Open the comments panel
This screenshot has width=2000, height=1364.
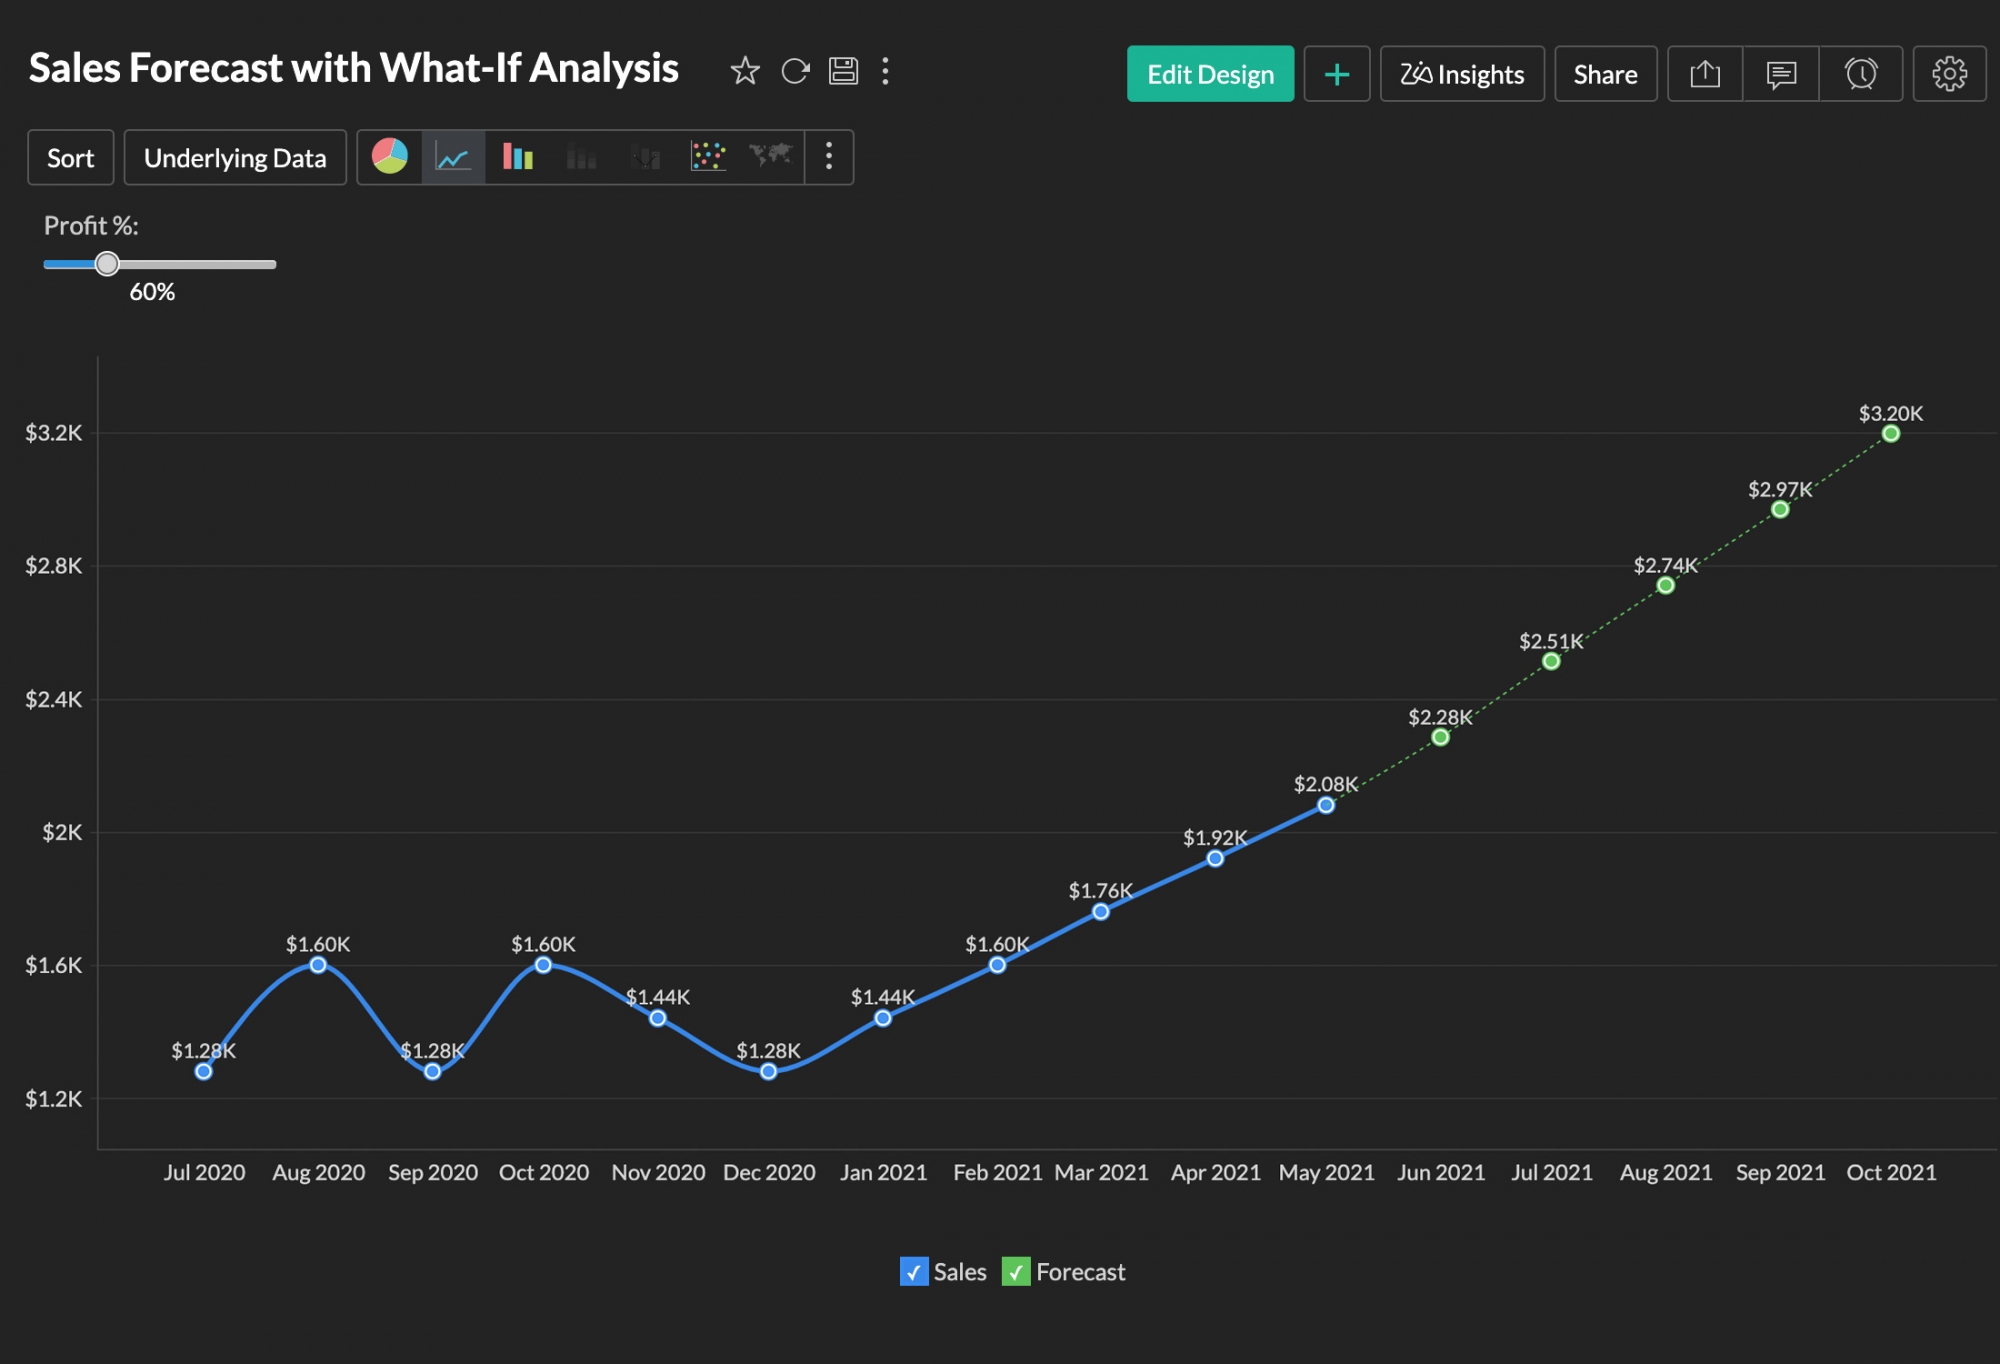pyautogui.click(x=1781, y=73)
